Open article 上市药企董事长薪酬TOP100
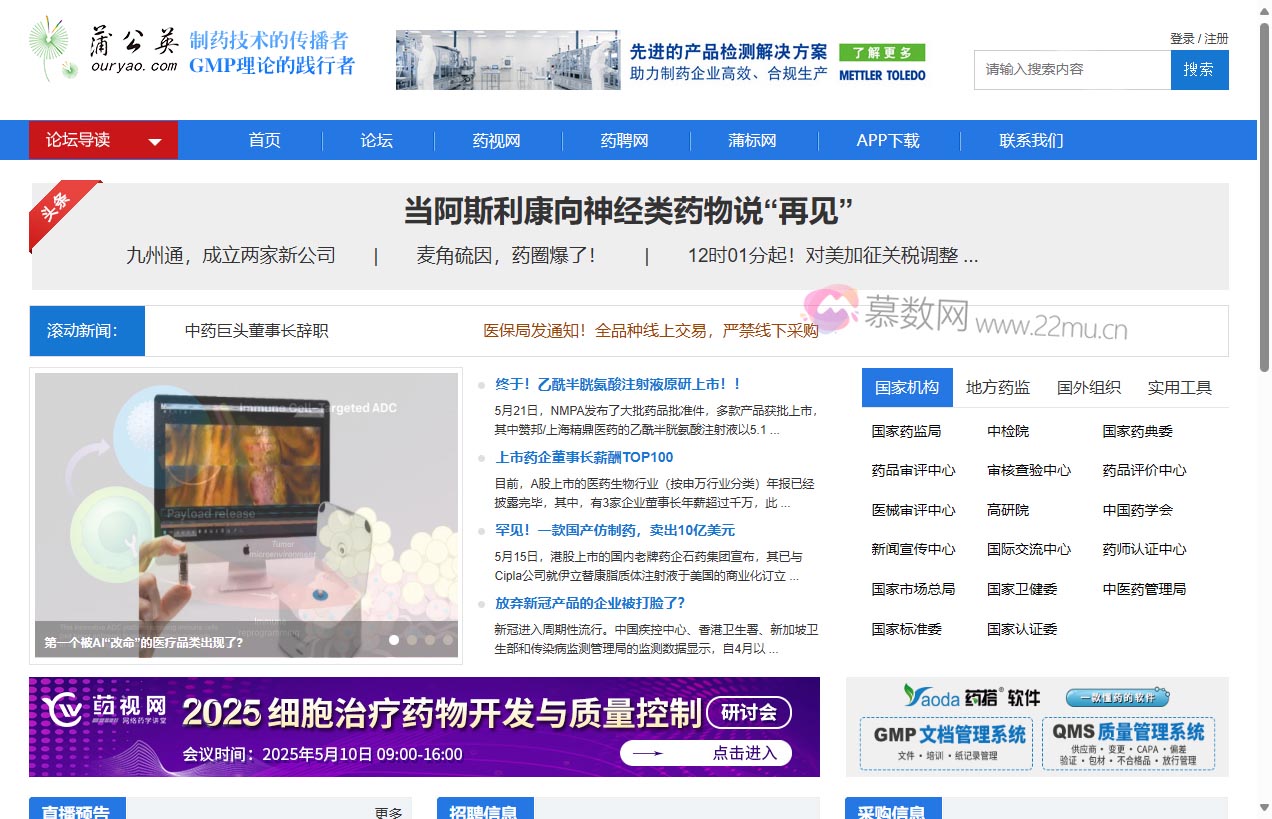Image resolution: width=1272 pixels, height=819 pixels. 584,457
